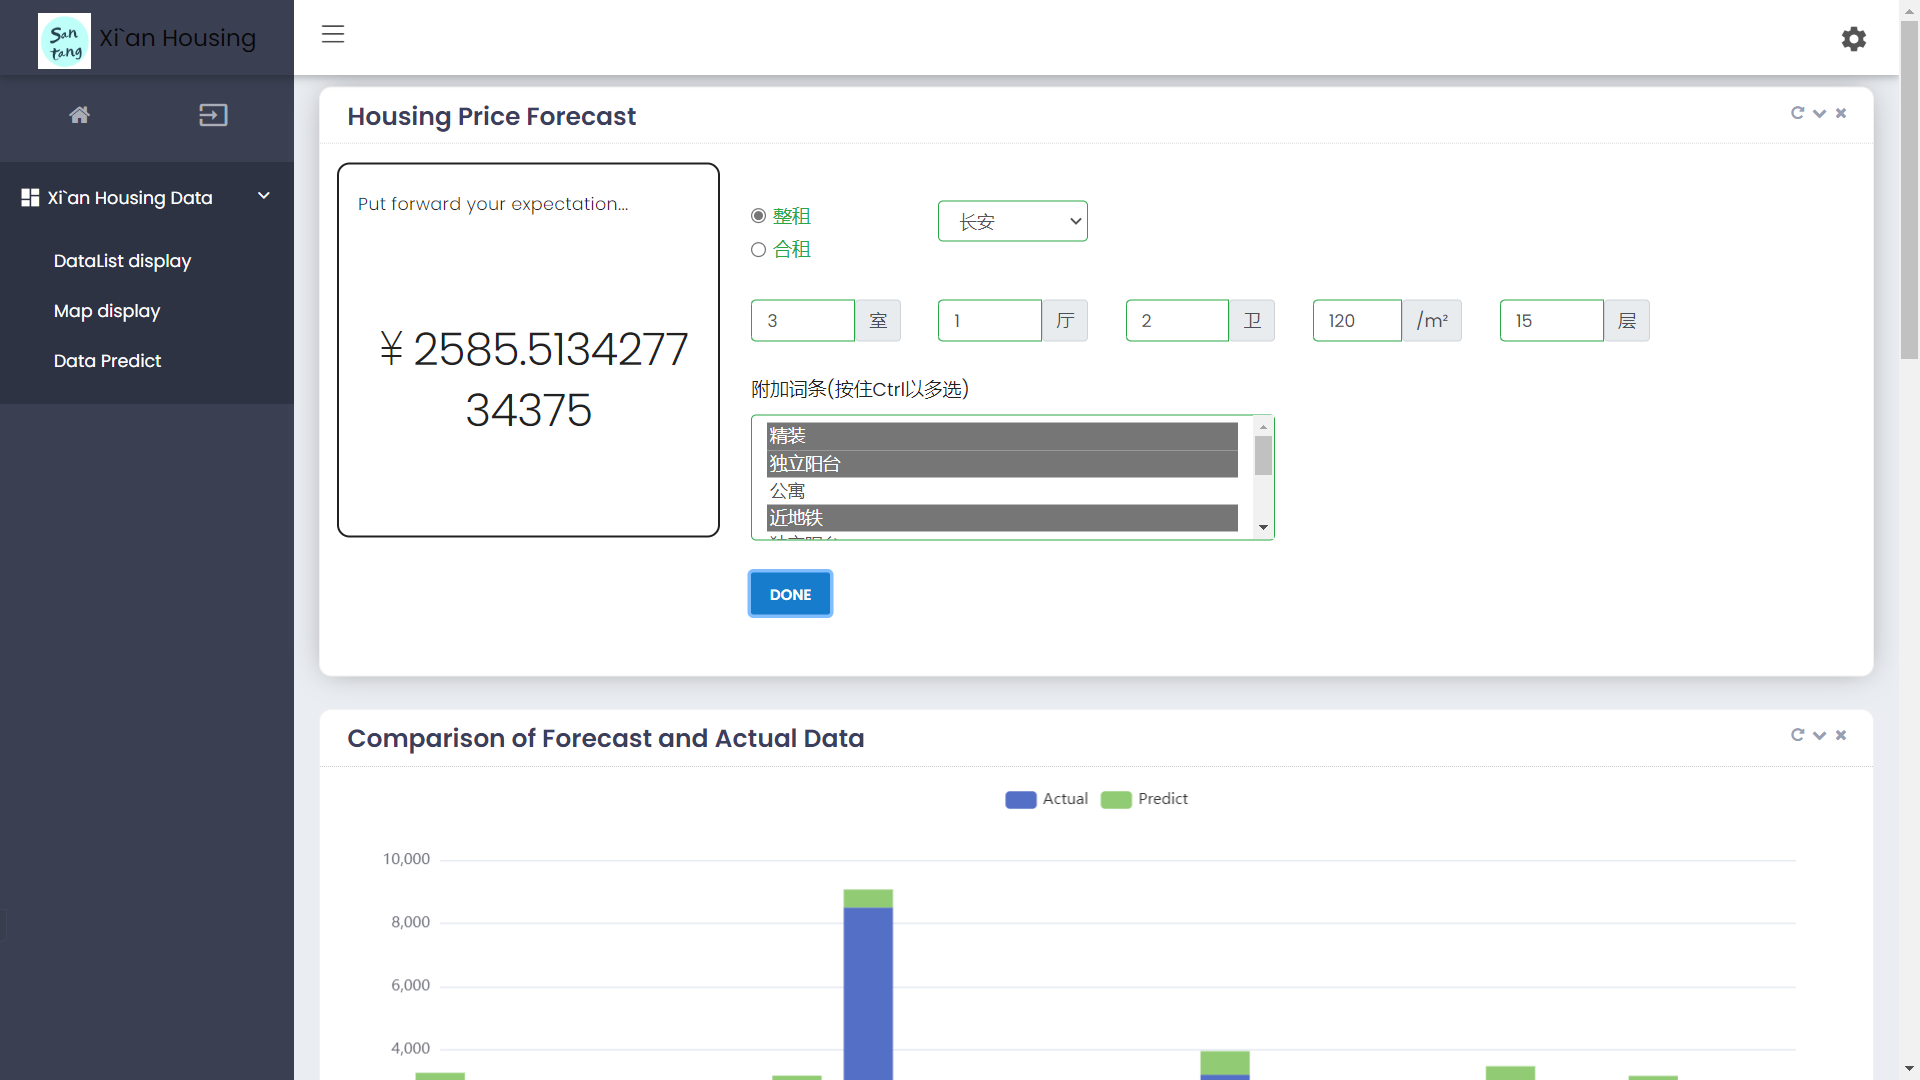Refresh the Comparison of Forecast panel

(x=1797, y=735)
